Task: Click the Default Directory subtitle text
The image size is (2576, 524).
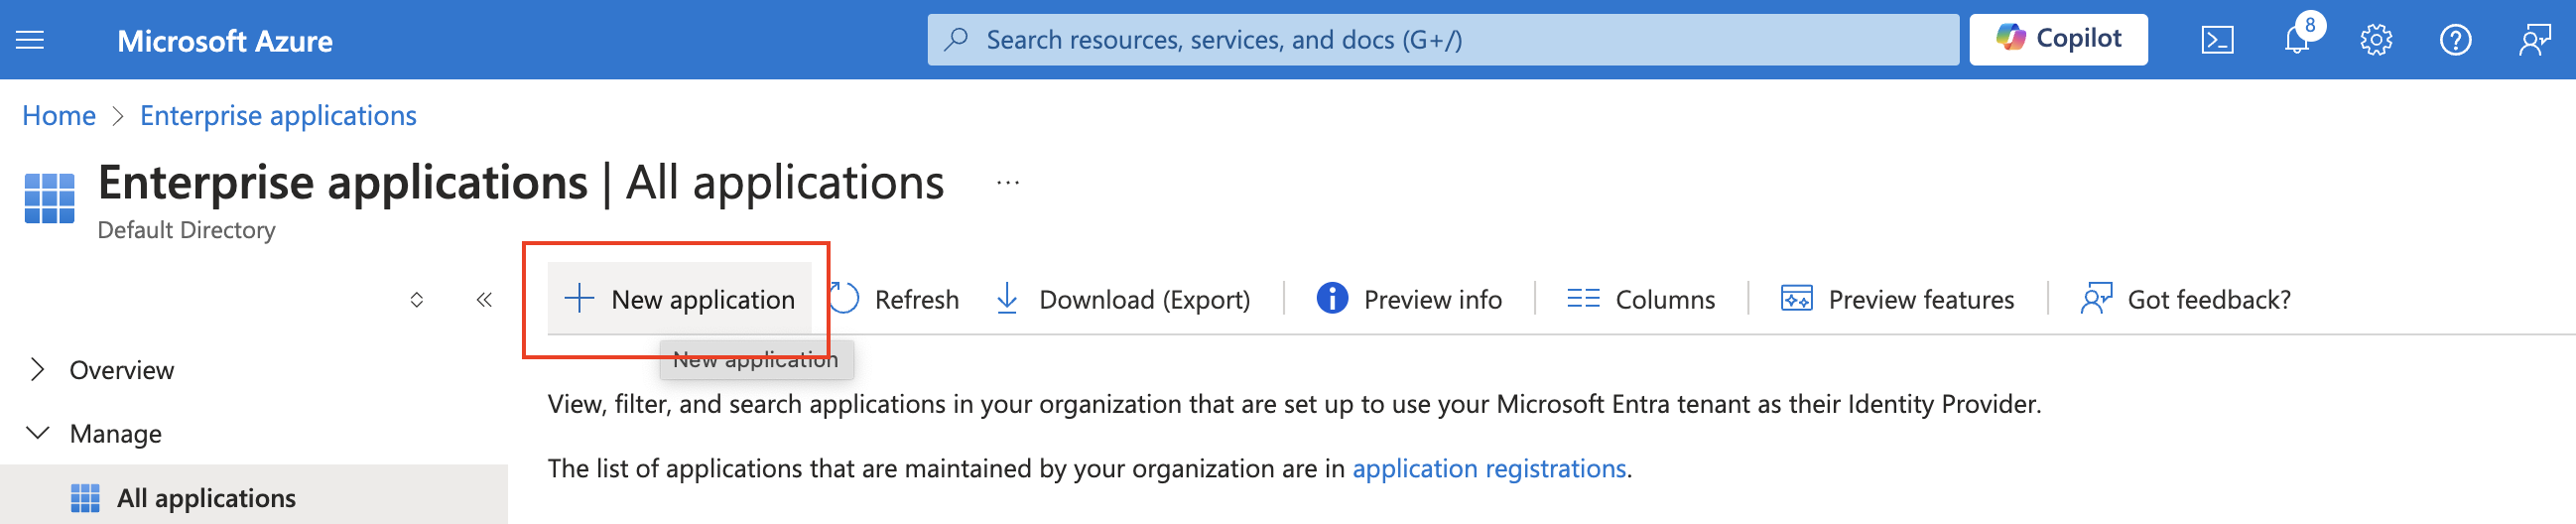Action: (186, 230)
